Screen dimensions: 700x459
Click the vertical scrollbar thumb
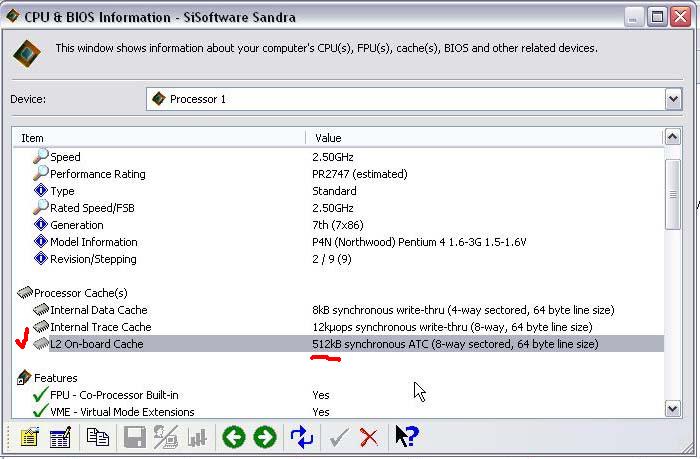pyautogui.click(x=673, y=194)
